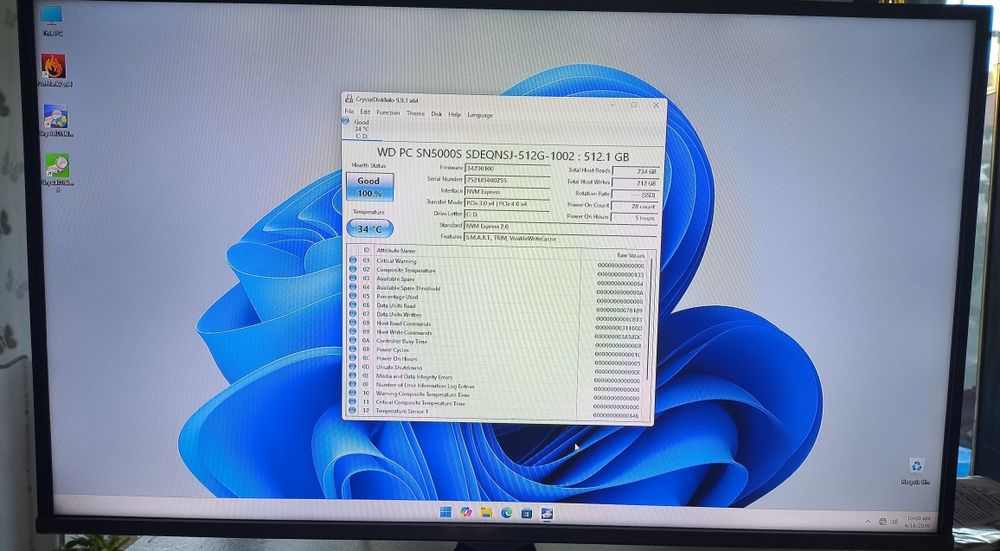This screenshot has width=1000, height=551.
Task: Click the Interface NVM Express field
Action: 507,192
